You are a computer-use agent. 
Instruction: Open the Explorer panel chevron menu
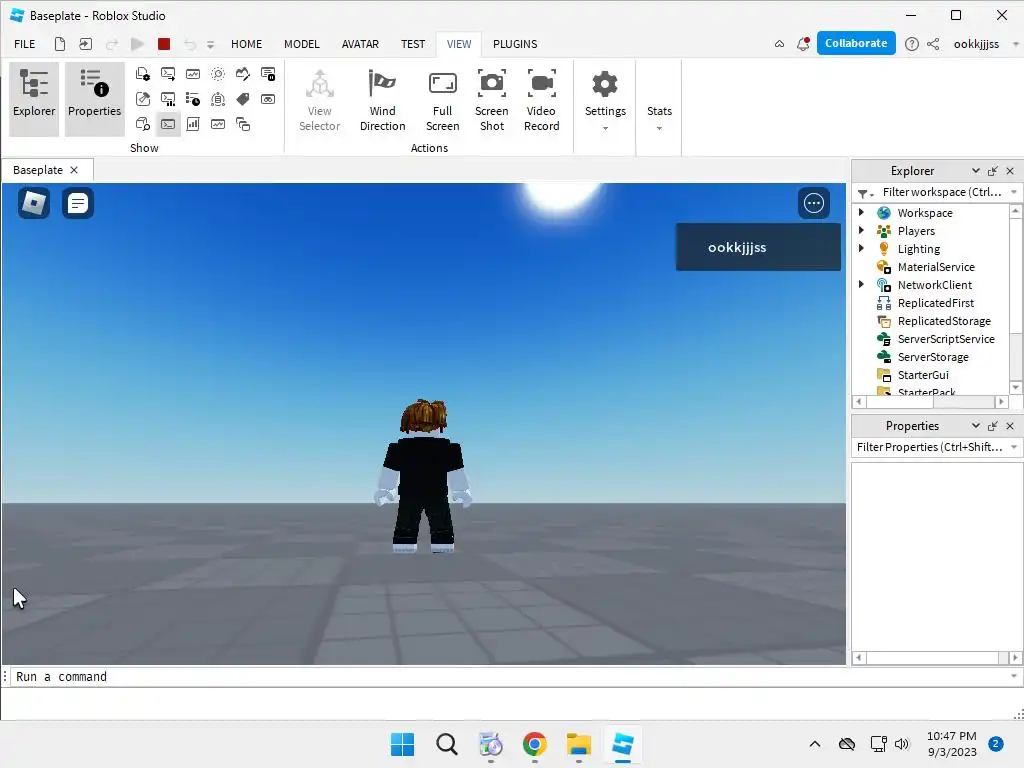pyautogui.click(x=976, y=170)
